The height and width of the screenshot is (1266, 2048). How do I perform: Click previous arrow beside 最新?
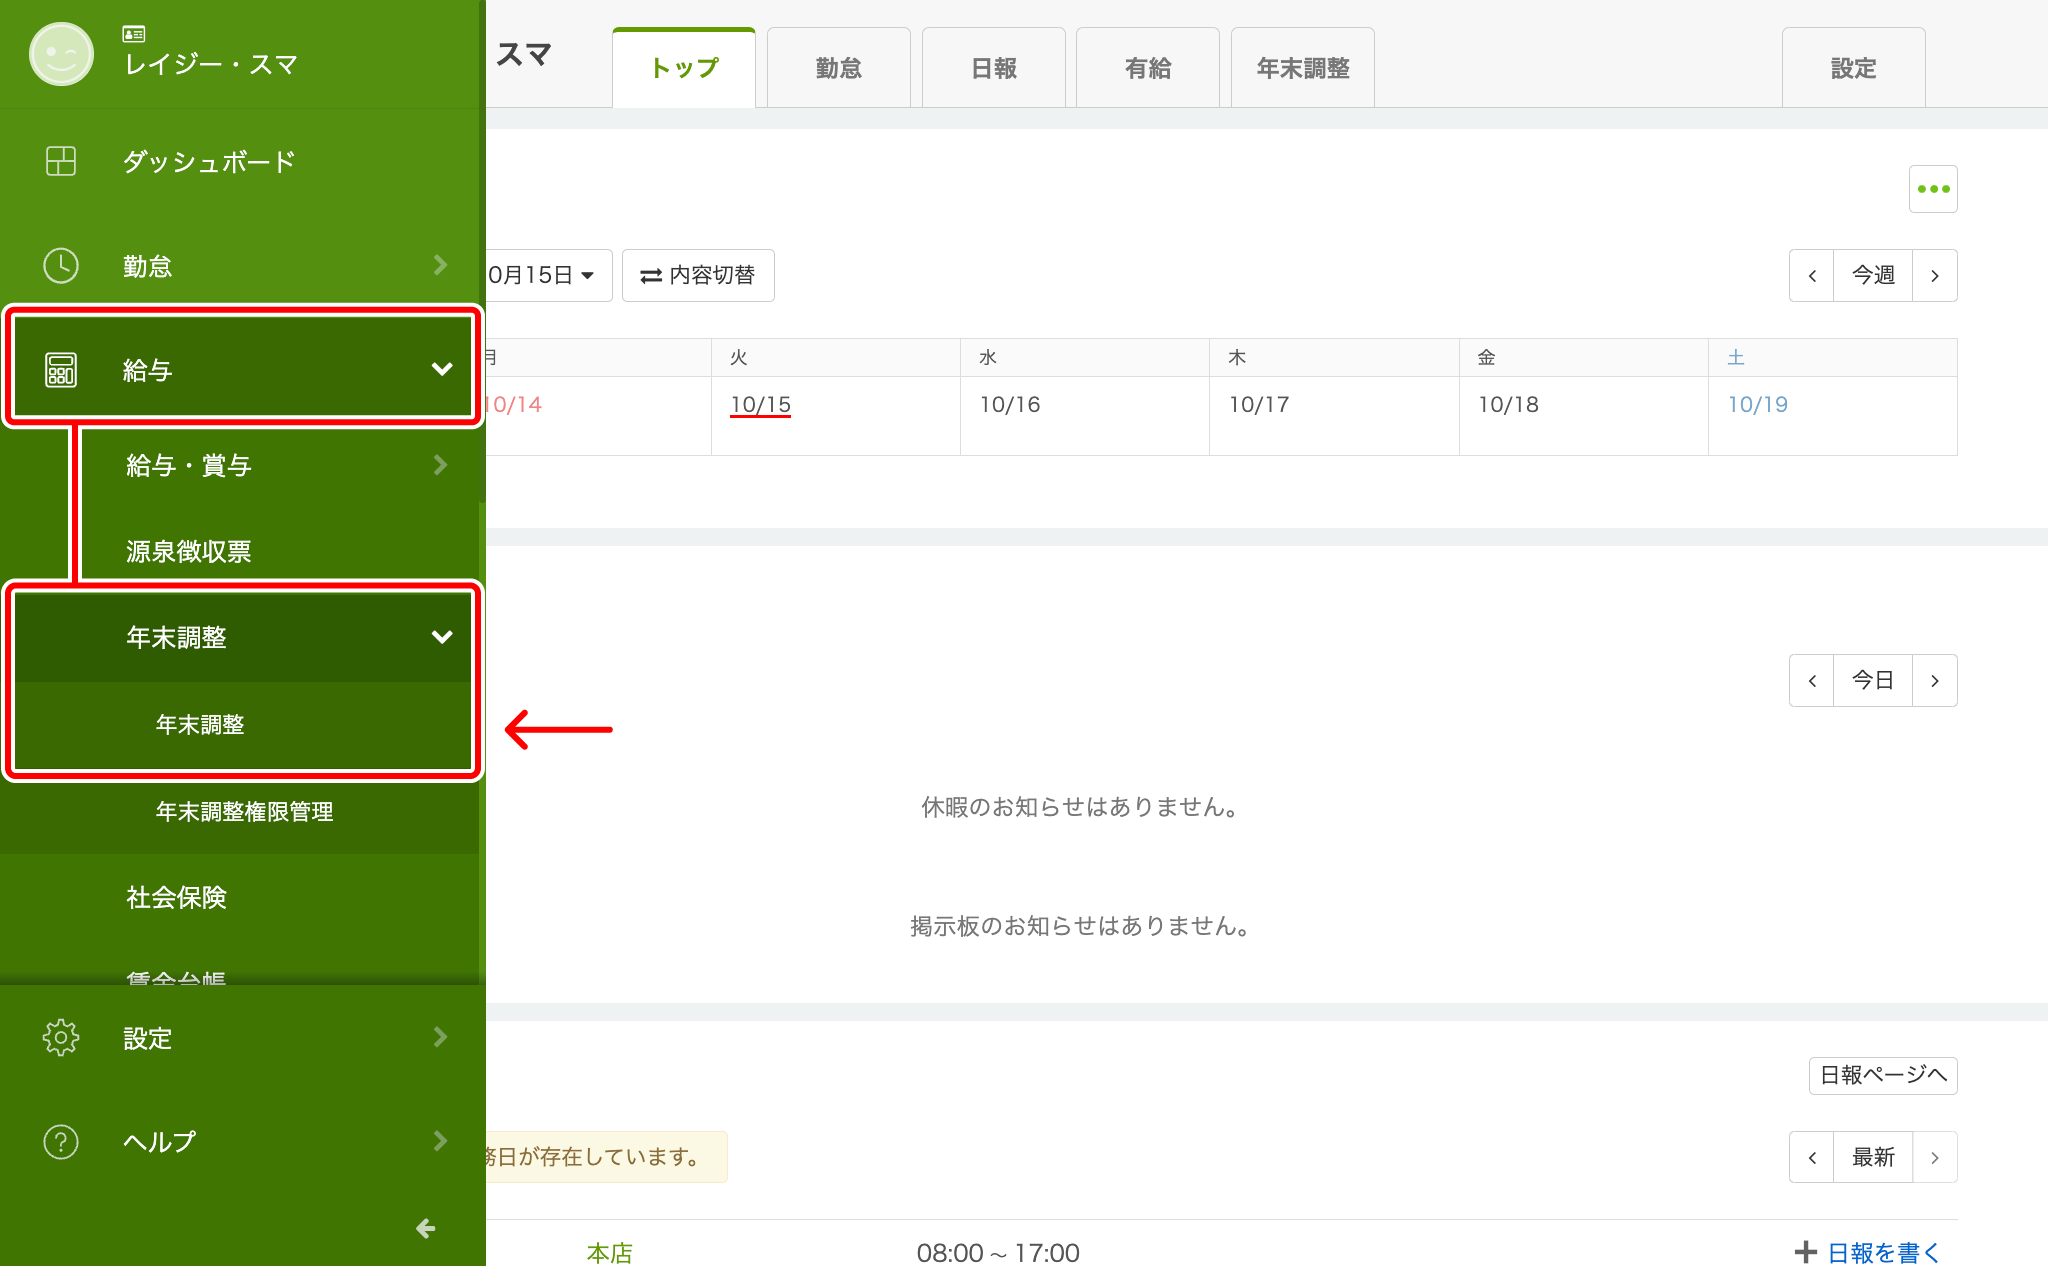[1812, 1157]
